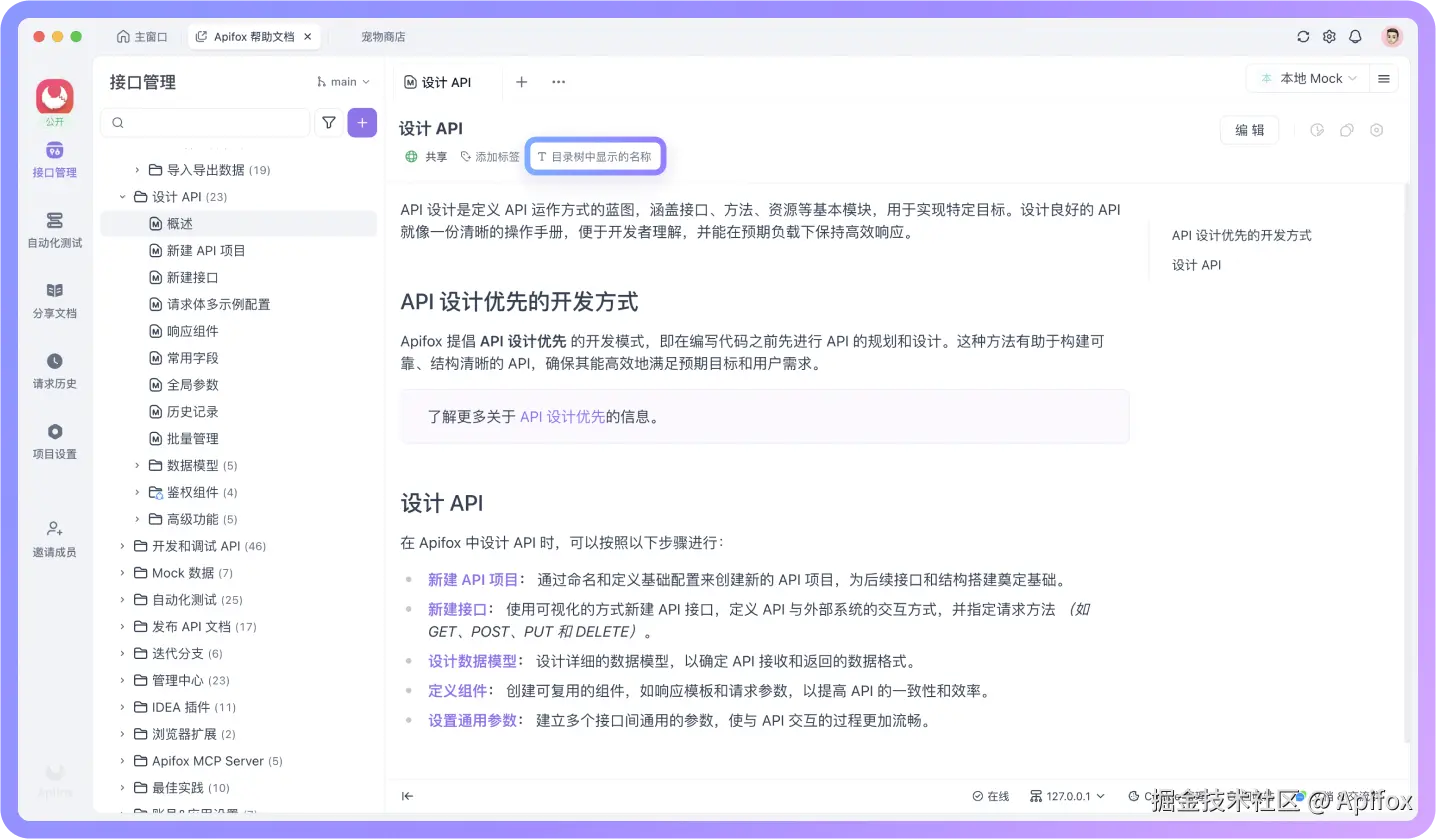Open more tabs options ellipsis
Screen dimensions: 1436x839
coord(559,82)
